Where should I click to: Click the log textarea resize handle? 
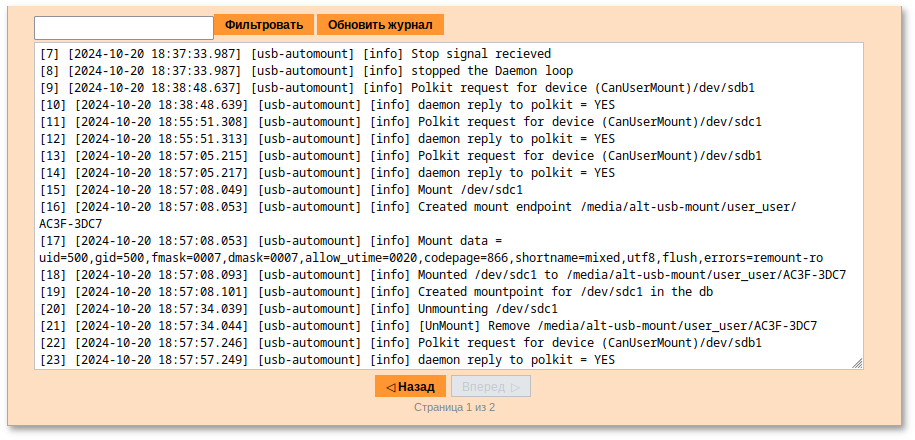point(857,363)
